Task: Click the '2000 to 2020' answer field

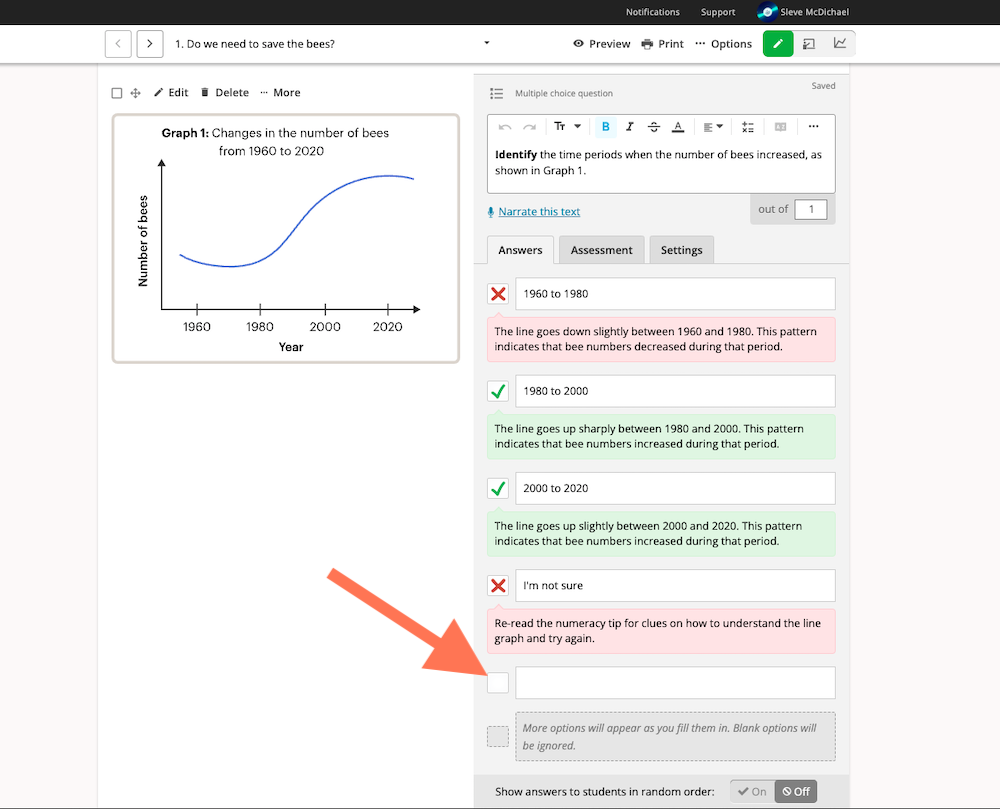Action: click(x=675, y=488)
